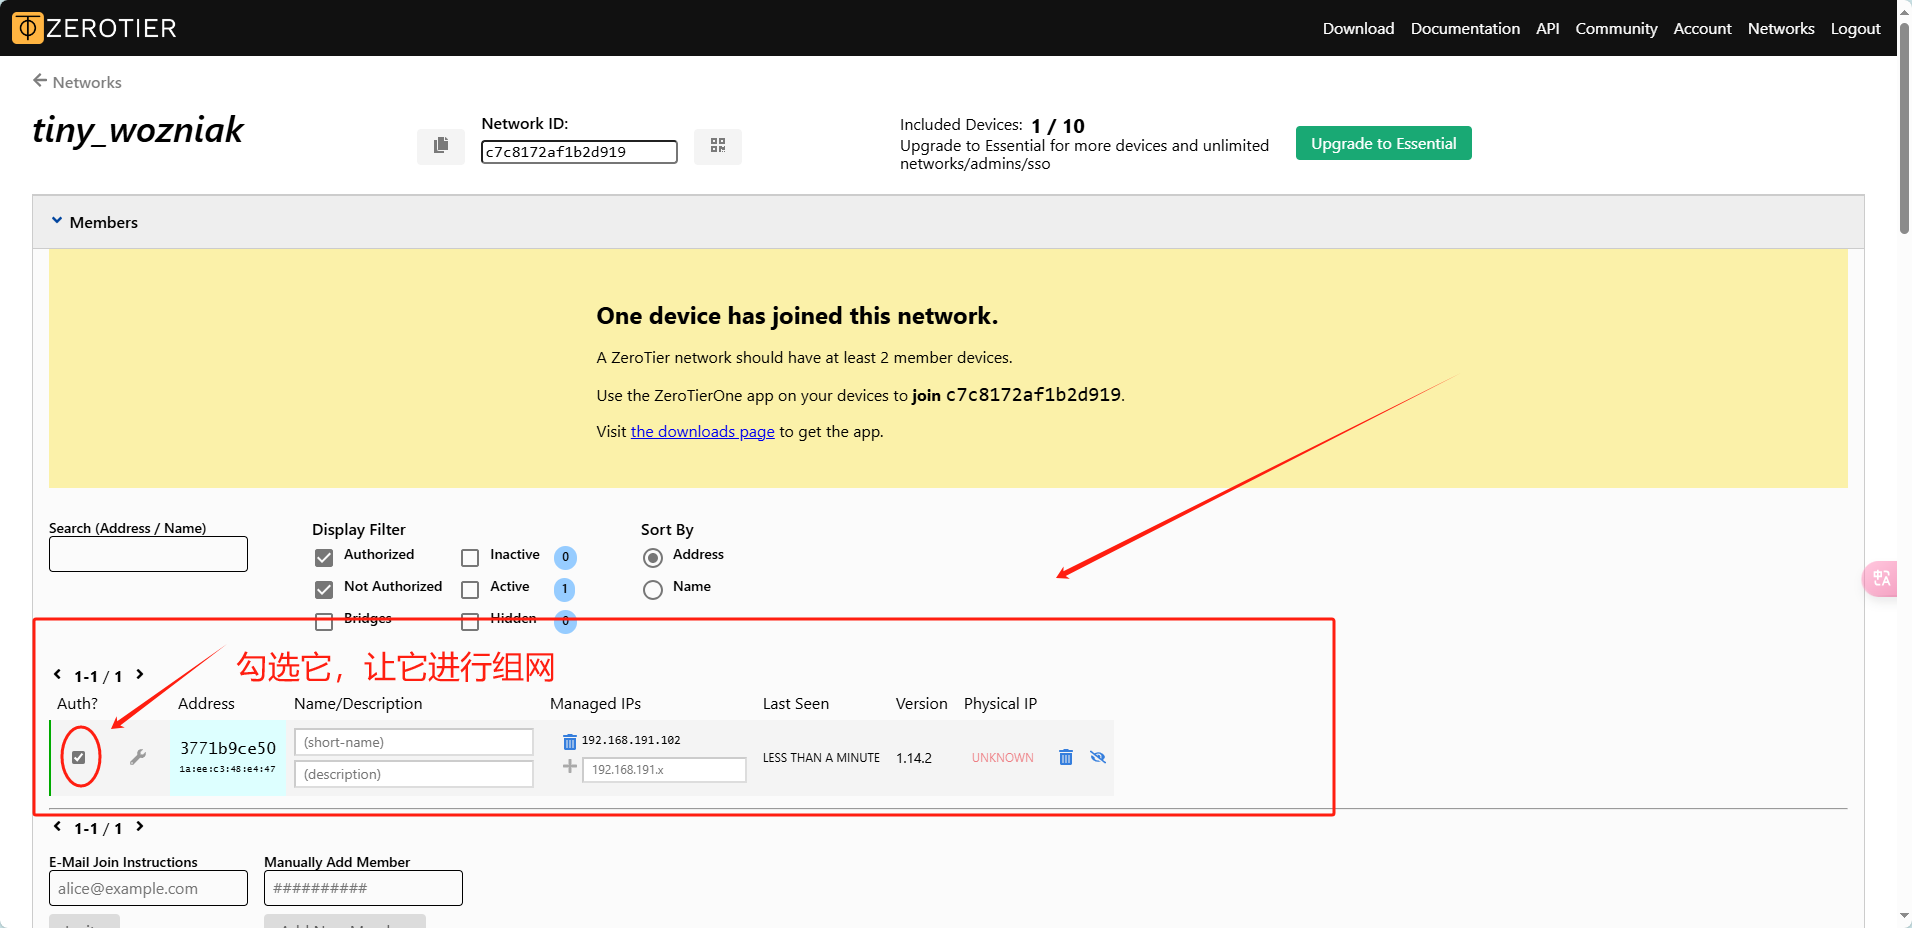This screenshot has height=928, width=1912.
Task: Open member settings wrench icon for 3771b9ce50
Action: (x=138, y=757)
